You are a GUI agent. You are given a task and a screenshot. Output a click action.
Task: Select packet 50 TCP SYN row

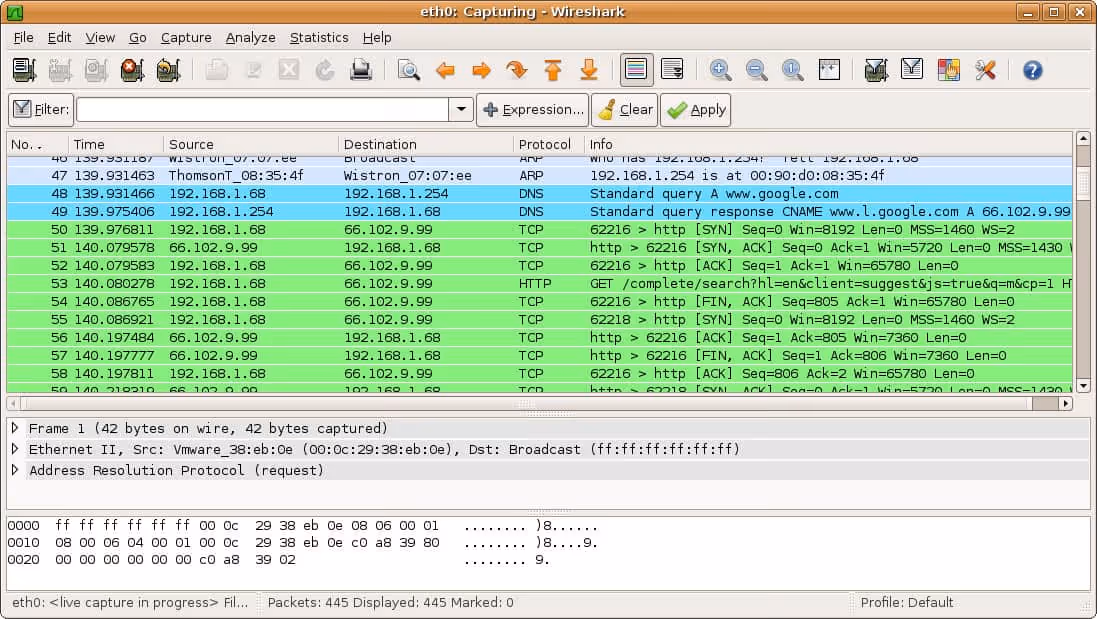[539, 229]
